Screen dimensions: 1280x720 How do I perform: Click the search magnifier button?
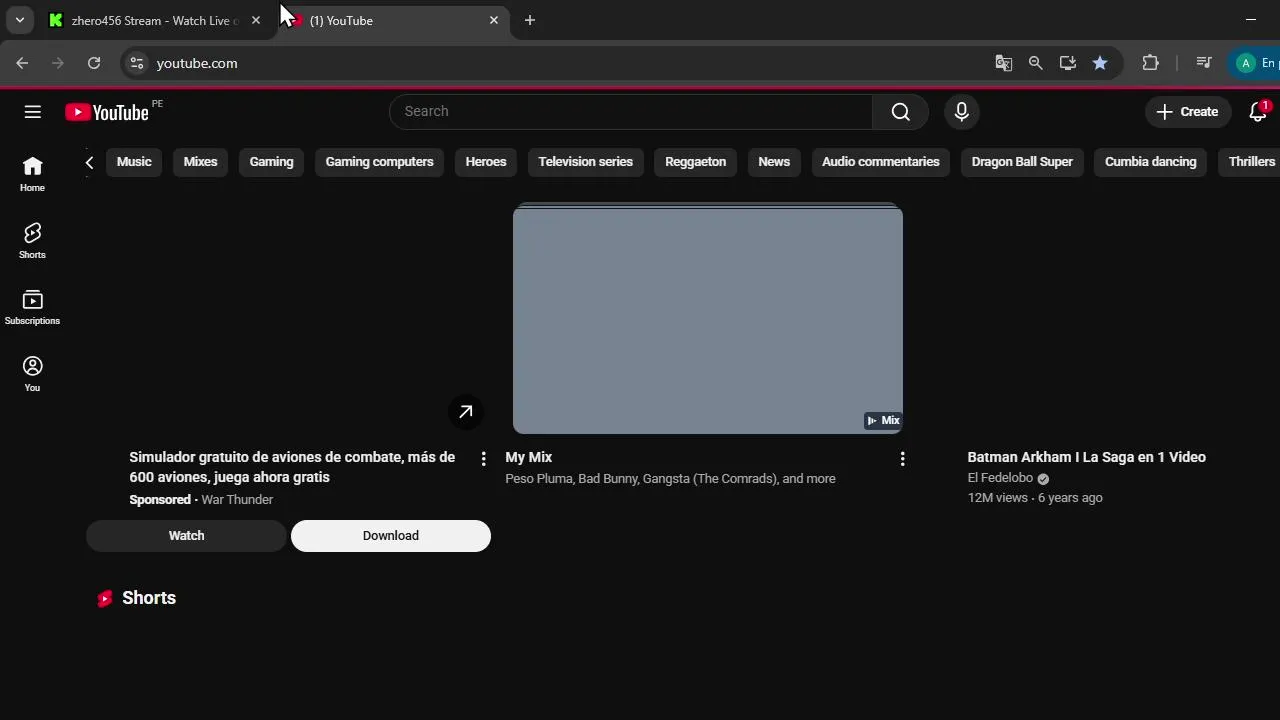pyautogui.click(x=901, y=112)
